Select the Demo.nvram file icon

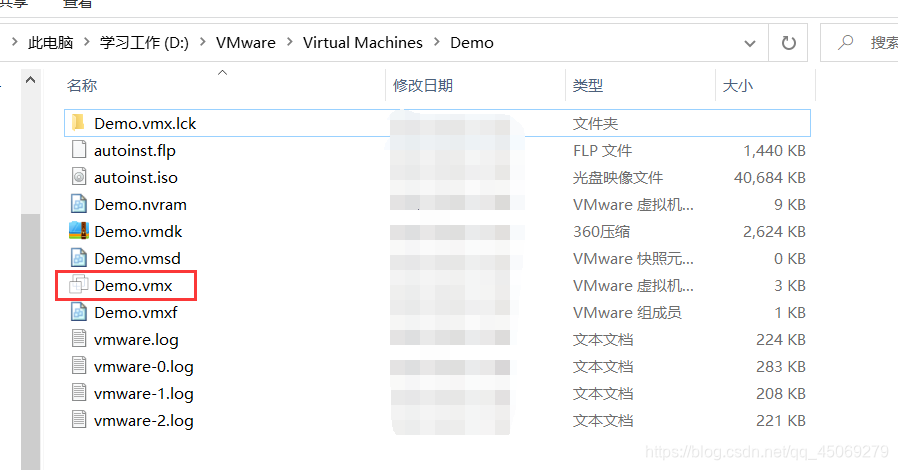(x=78, y=204)
